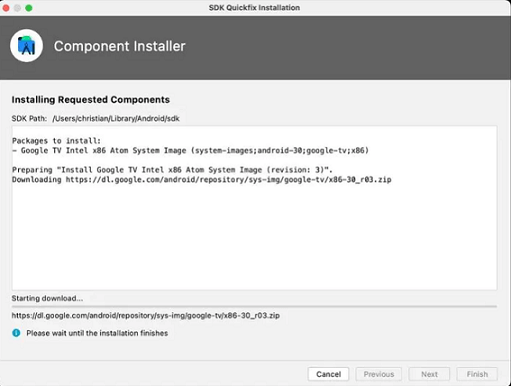The height and width of the screenshot is (386, 511).
Task: Click the Installing Requested Components heading
Action: pyautogui.click(x=91, y=100)
